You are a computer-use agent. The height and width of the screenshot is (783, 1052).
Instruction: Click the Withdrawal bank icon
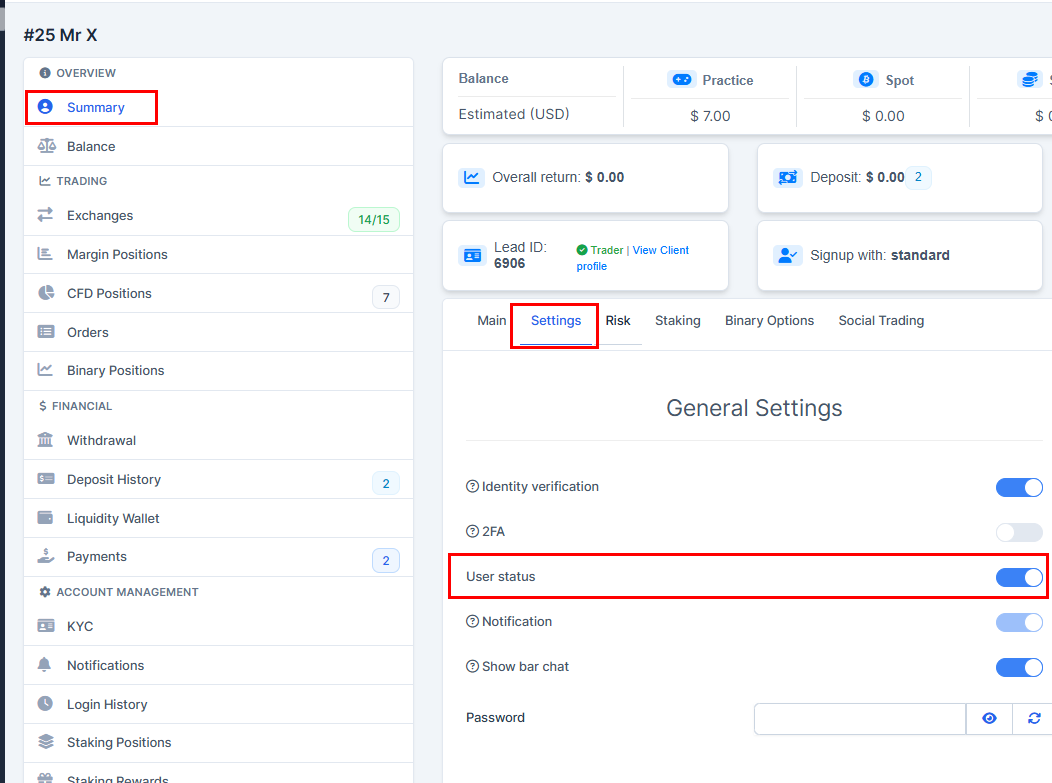46,440
